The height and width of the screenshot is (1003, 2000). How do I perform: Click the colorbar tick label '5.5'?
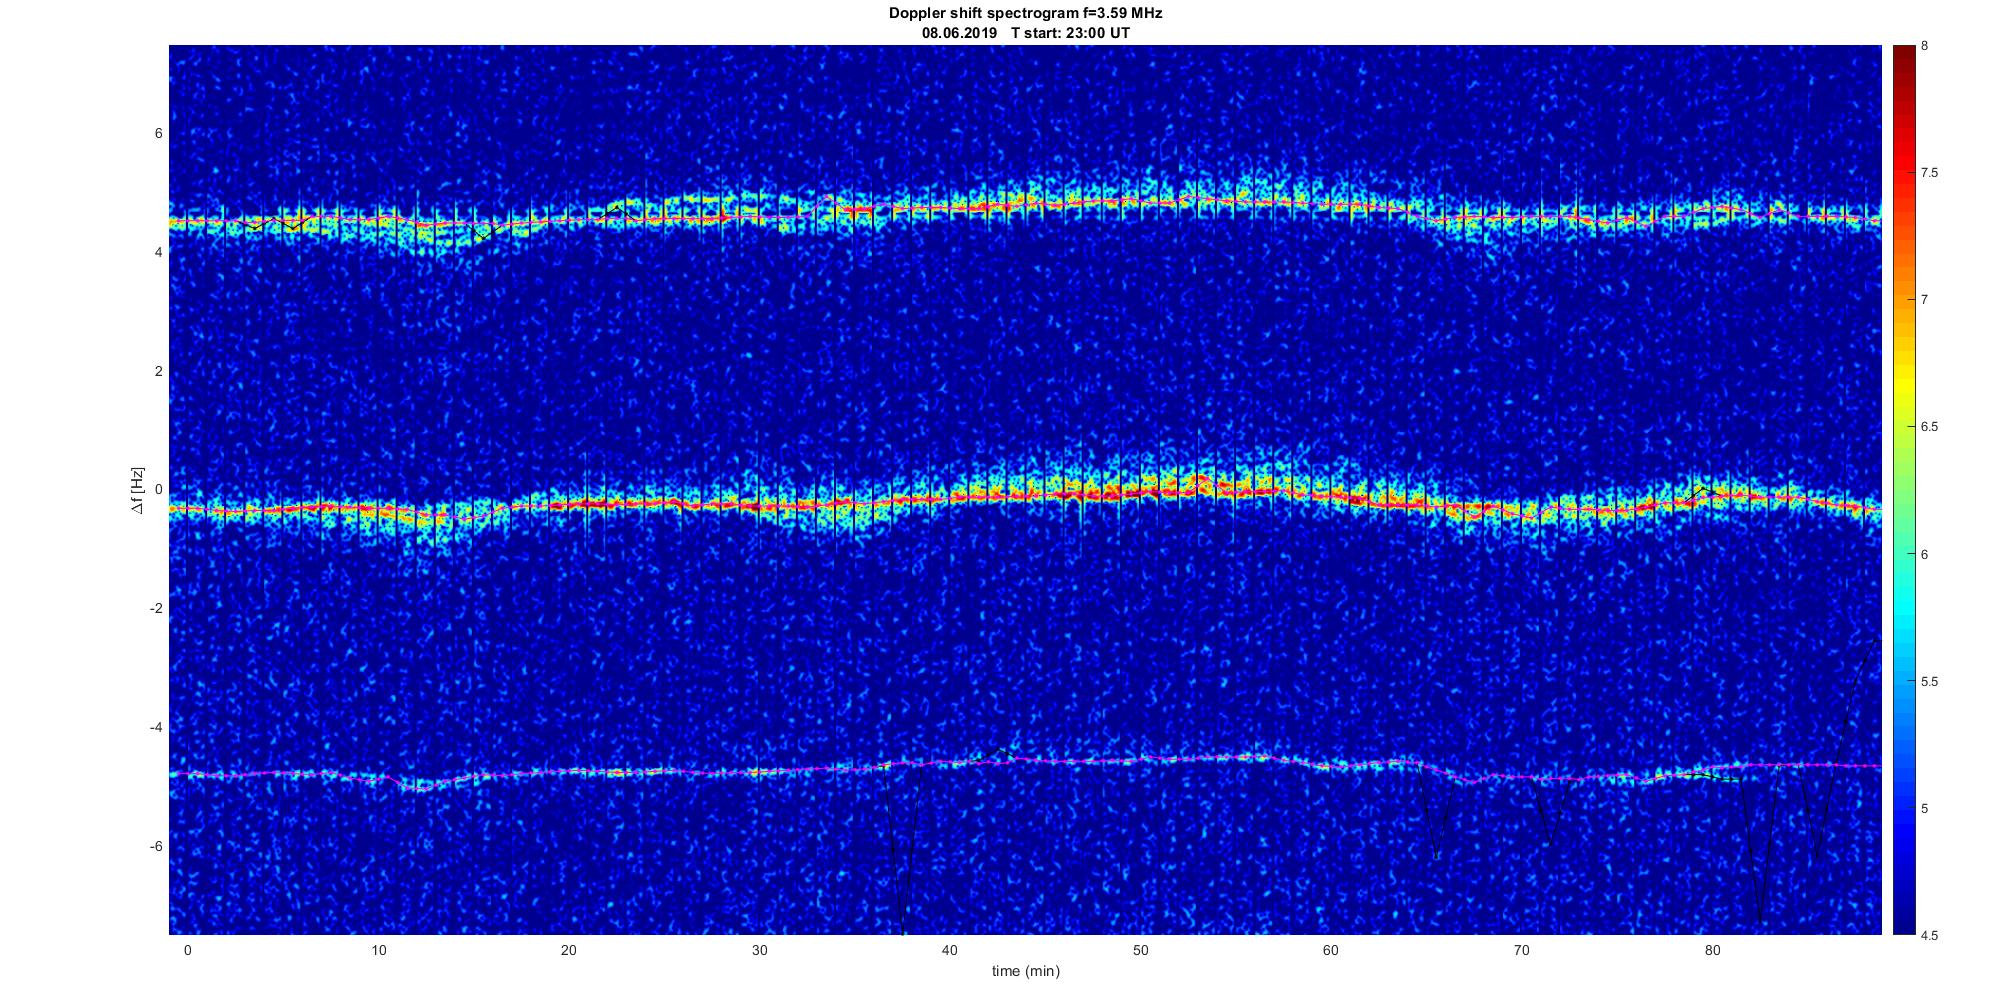tap(1929, 681)
